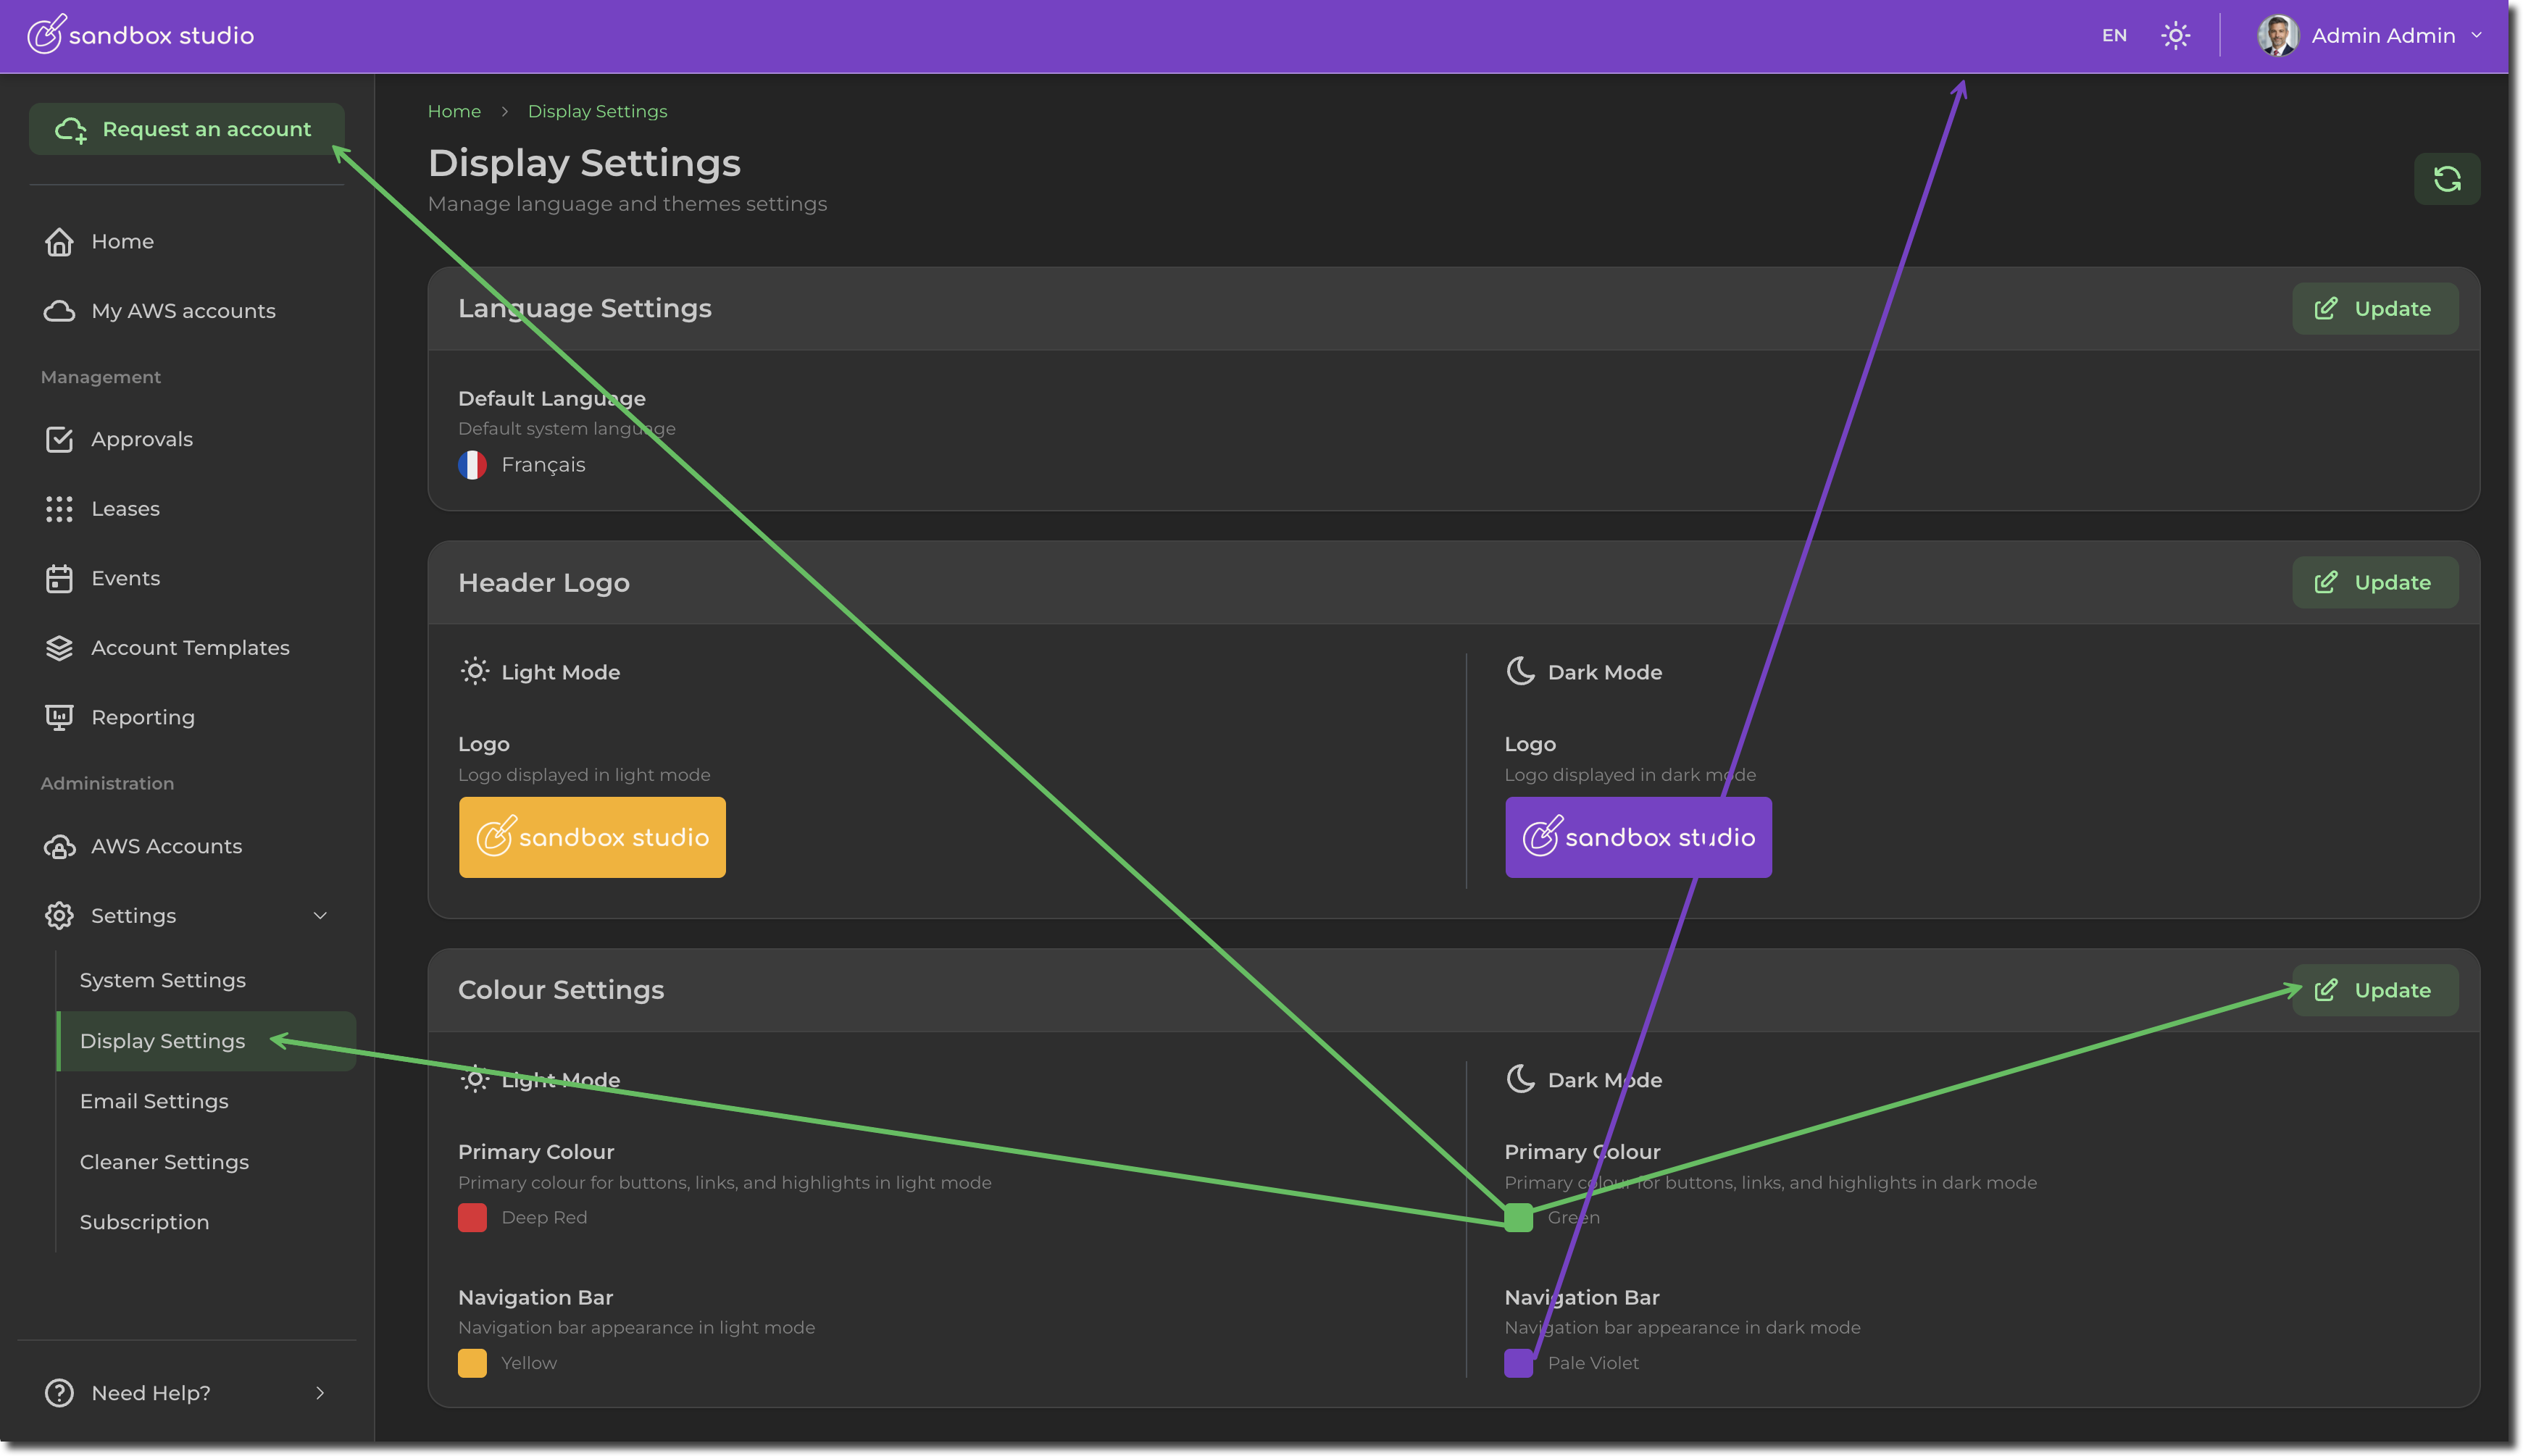The image size is (2523, 1456).
Task: Click the sandbox studio header logo
Action: tap(141, 35)
